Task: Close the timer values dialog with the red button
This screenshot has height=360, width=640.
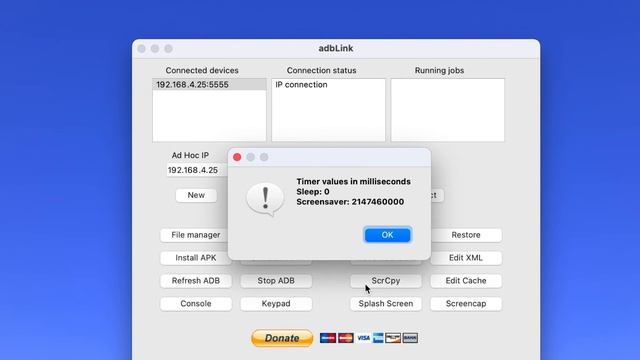Action: pos(237,157)
